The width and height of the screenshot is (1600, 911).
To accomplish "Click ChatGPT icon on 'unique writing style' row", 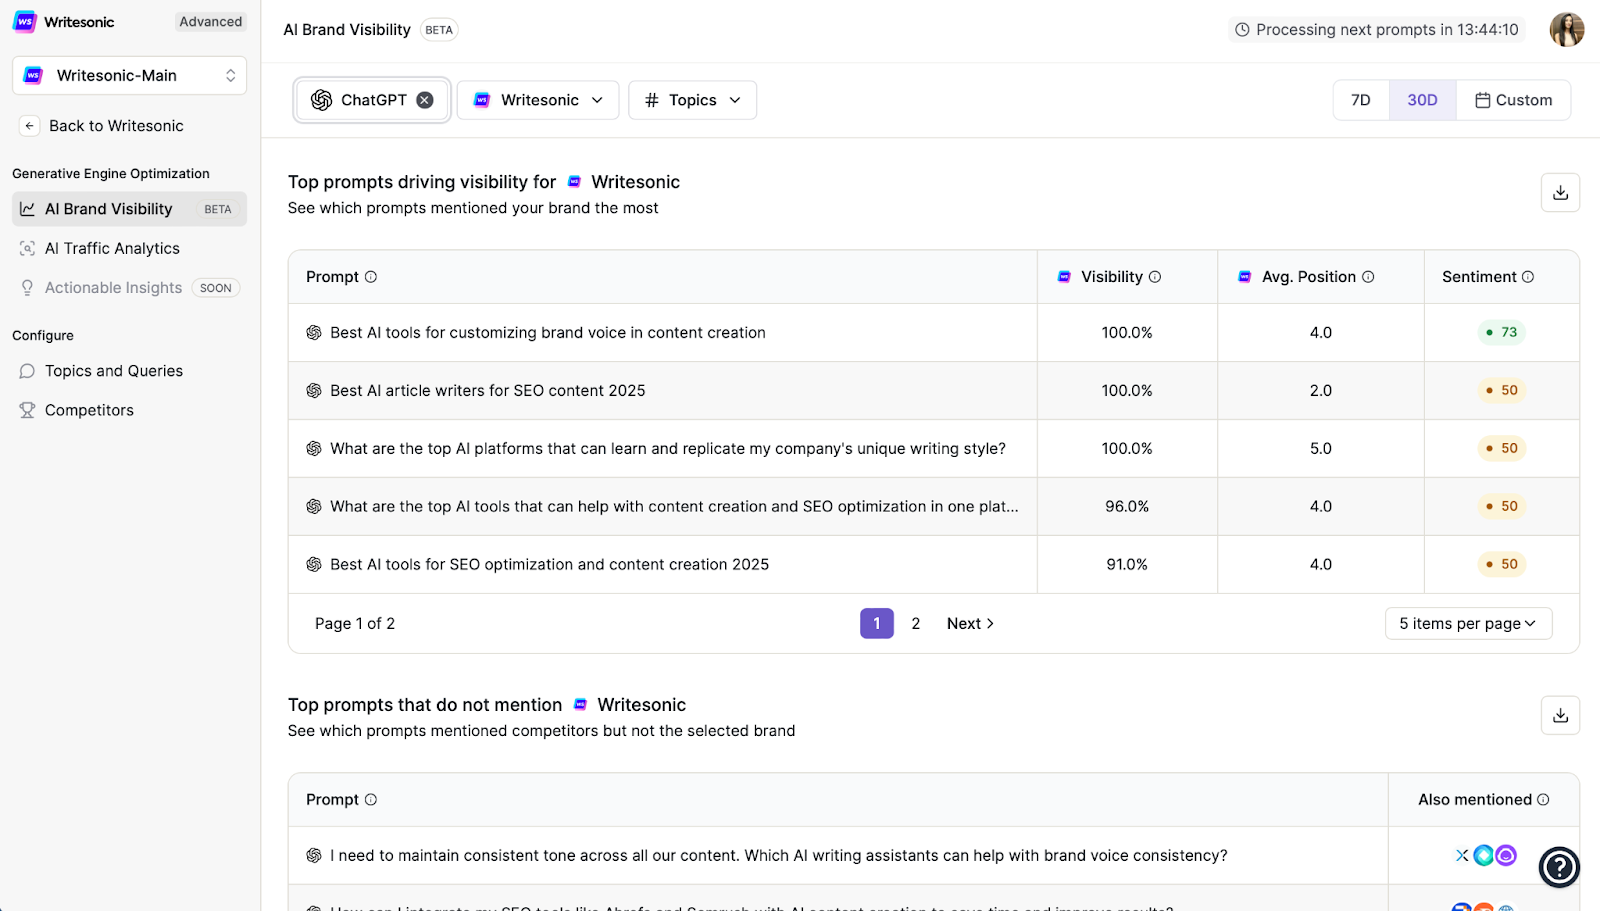I will tap(314, 449).
